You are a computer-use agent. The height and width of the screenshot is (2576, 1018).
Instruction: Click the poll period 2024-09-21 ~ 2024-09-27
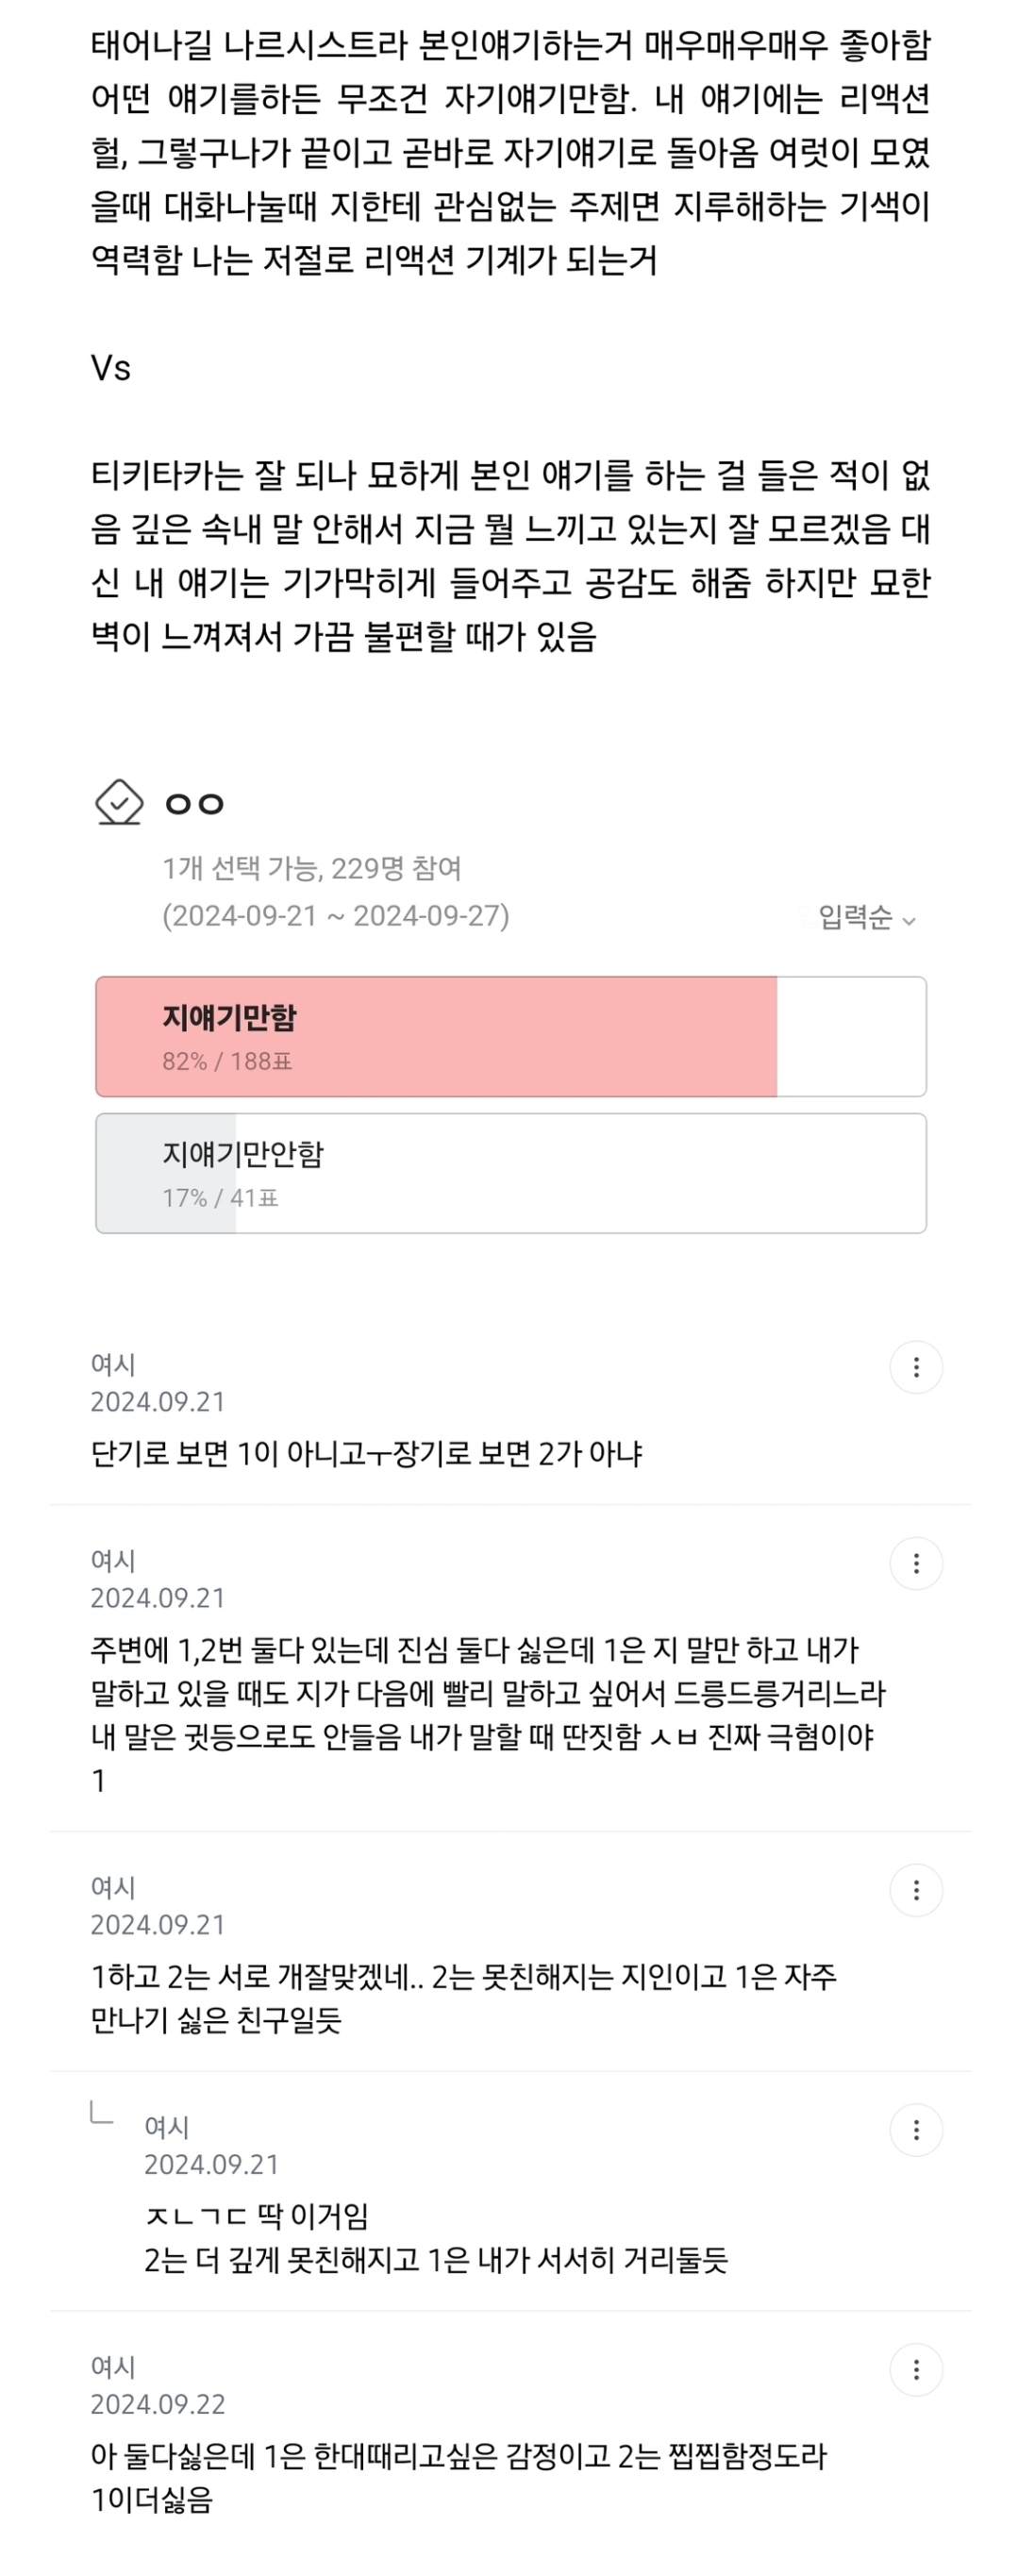(336, 916)
